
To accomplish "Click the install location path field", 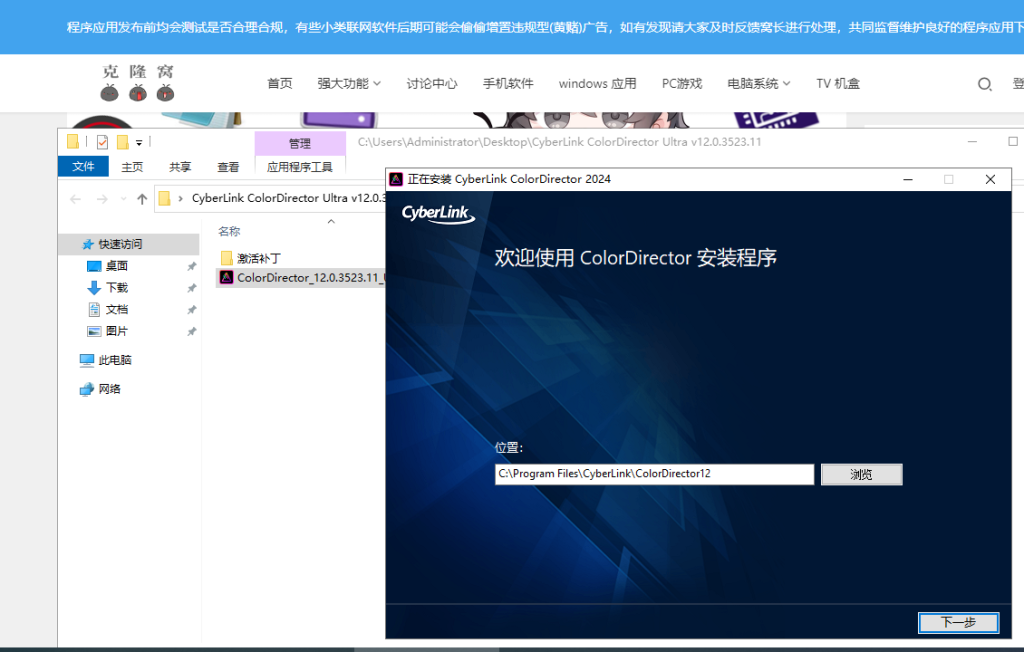I will pos(654,474).
